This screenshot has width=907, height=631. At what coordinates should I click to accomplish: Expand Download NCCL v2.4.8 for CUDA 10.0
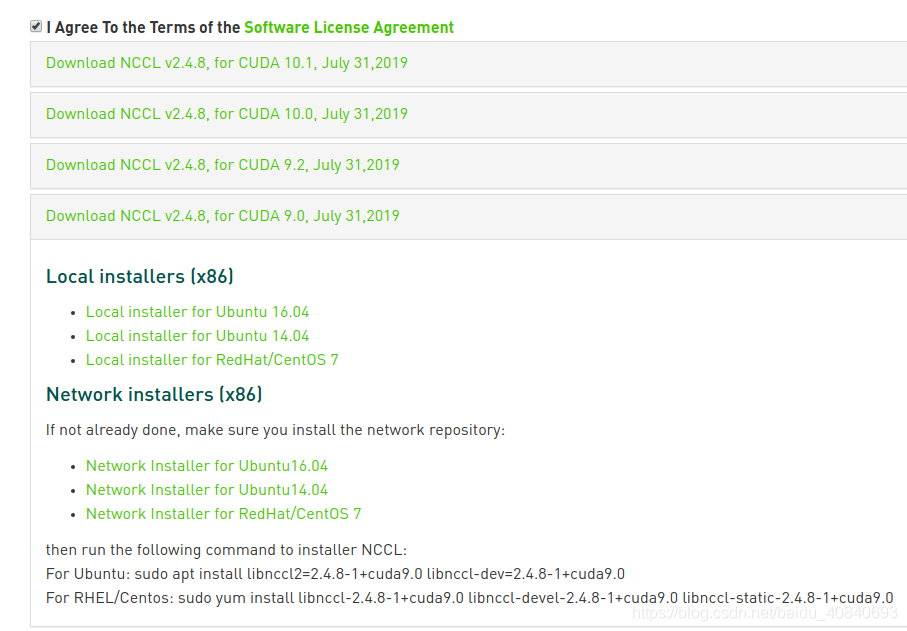point(227,114)
